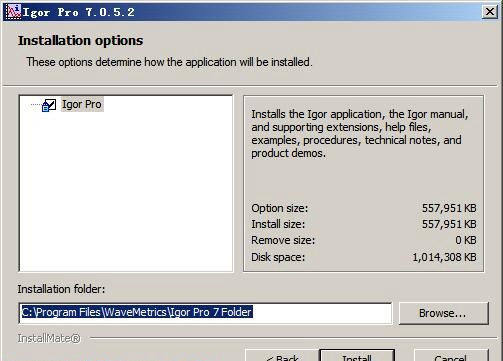
Task: Click the Igor Pro 7.0.5.2 title bar text
Action: [x=79, y=12]
